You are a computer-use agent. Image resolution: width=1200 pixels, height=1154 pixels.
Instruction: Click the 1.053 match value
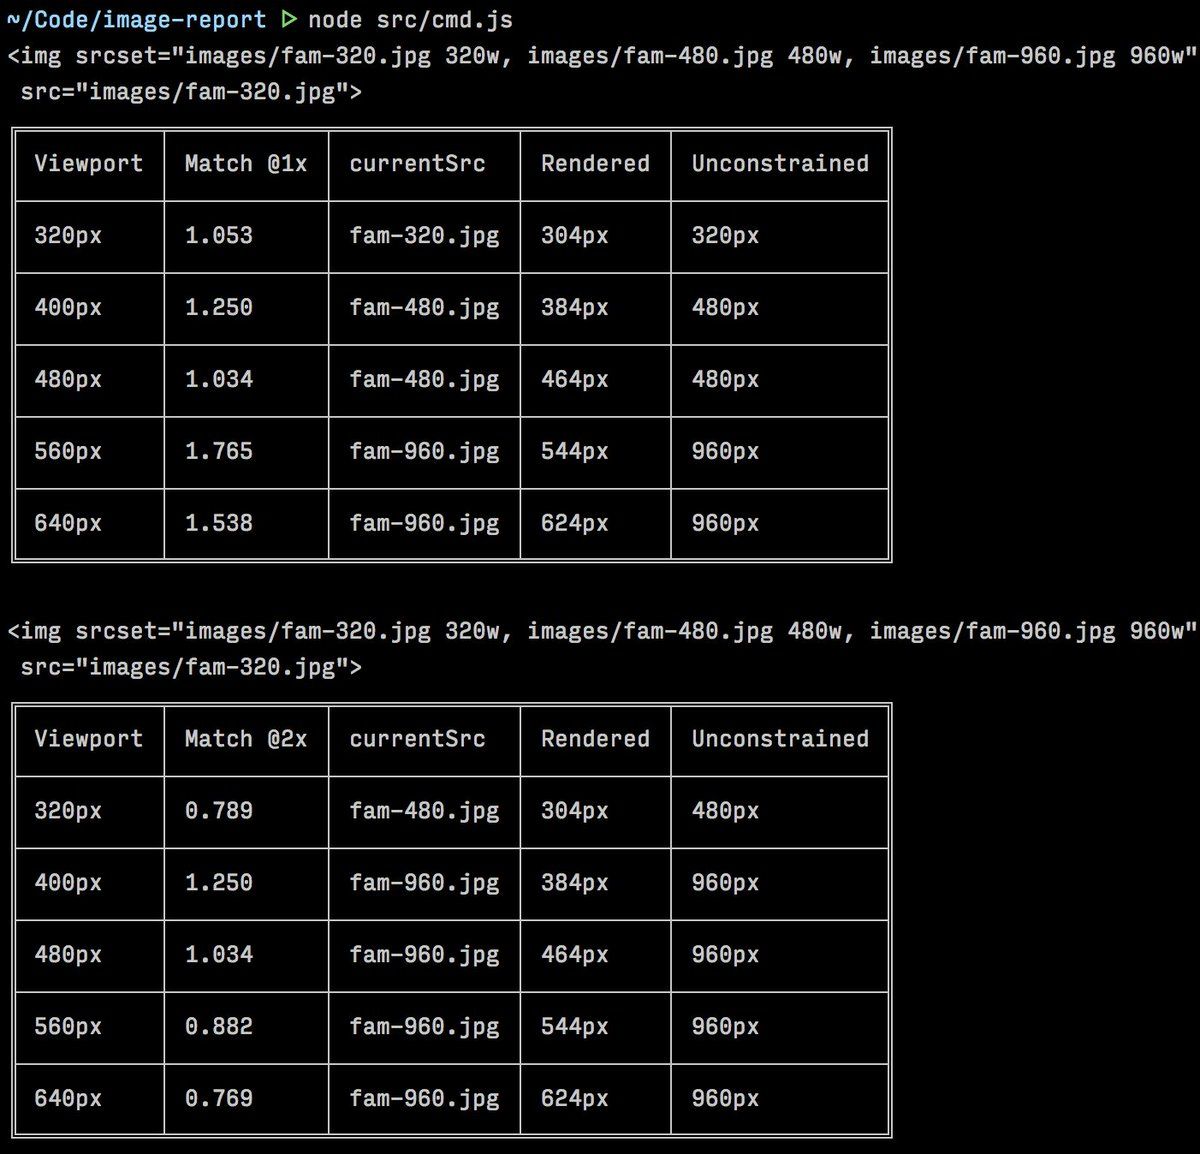[219, 236]
